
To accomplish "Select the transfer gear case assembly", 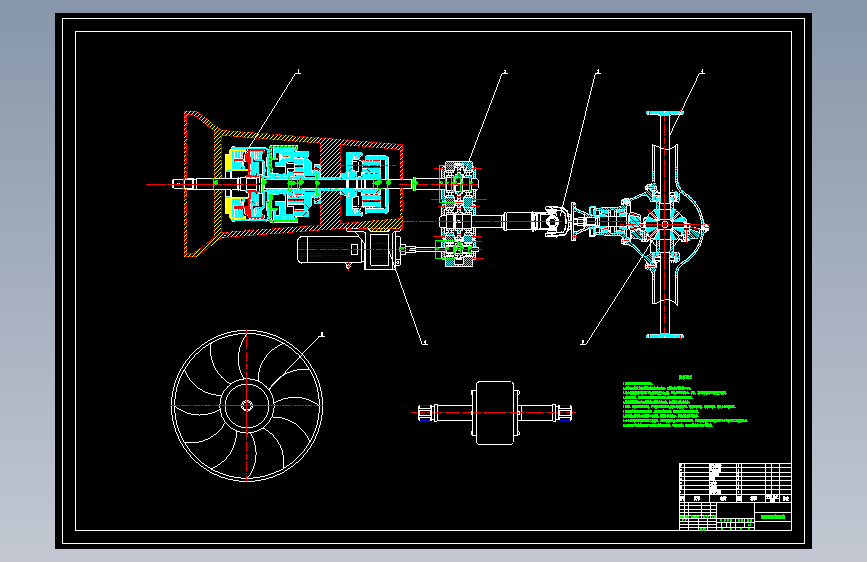I will tap(459, 215).
